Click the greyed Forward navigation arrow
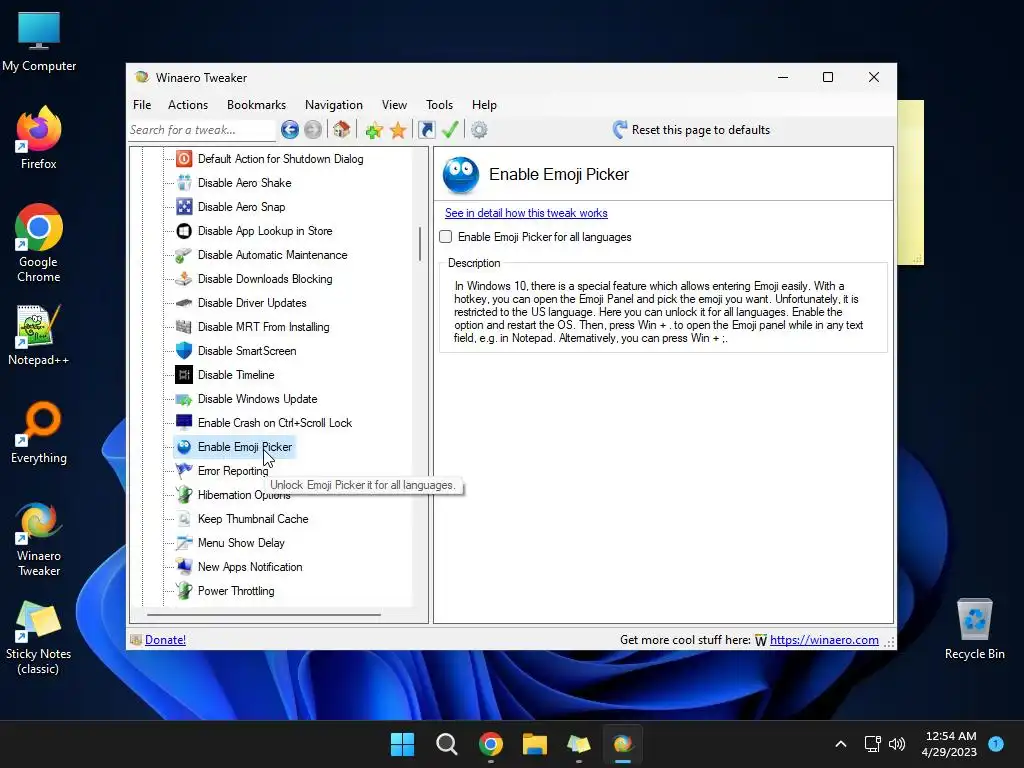This screenshot has height=768, width=1024. pos(313,130)
